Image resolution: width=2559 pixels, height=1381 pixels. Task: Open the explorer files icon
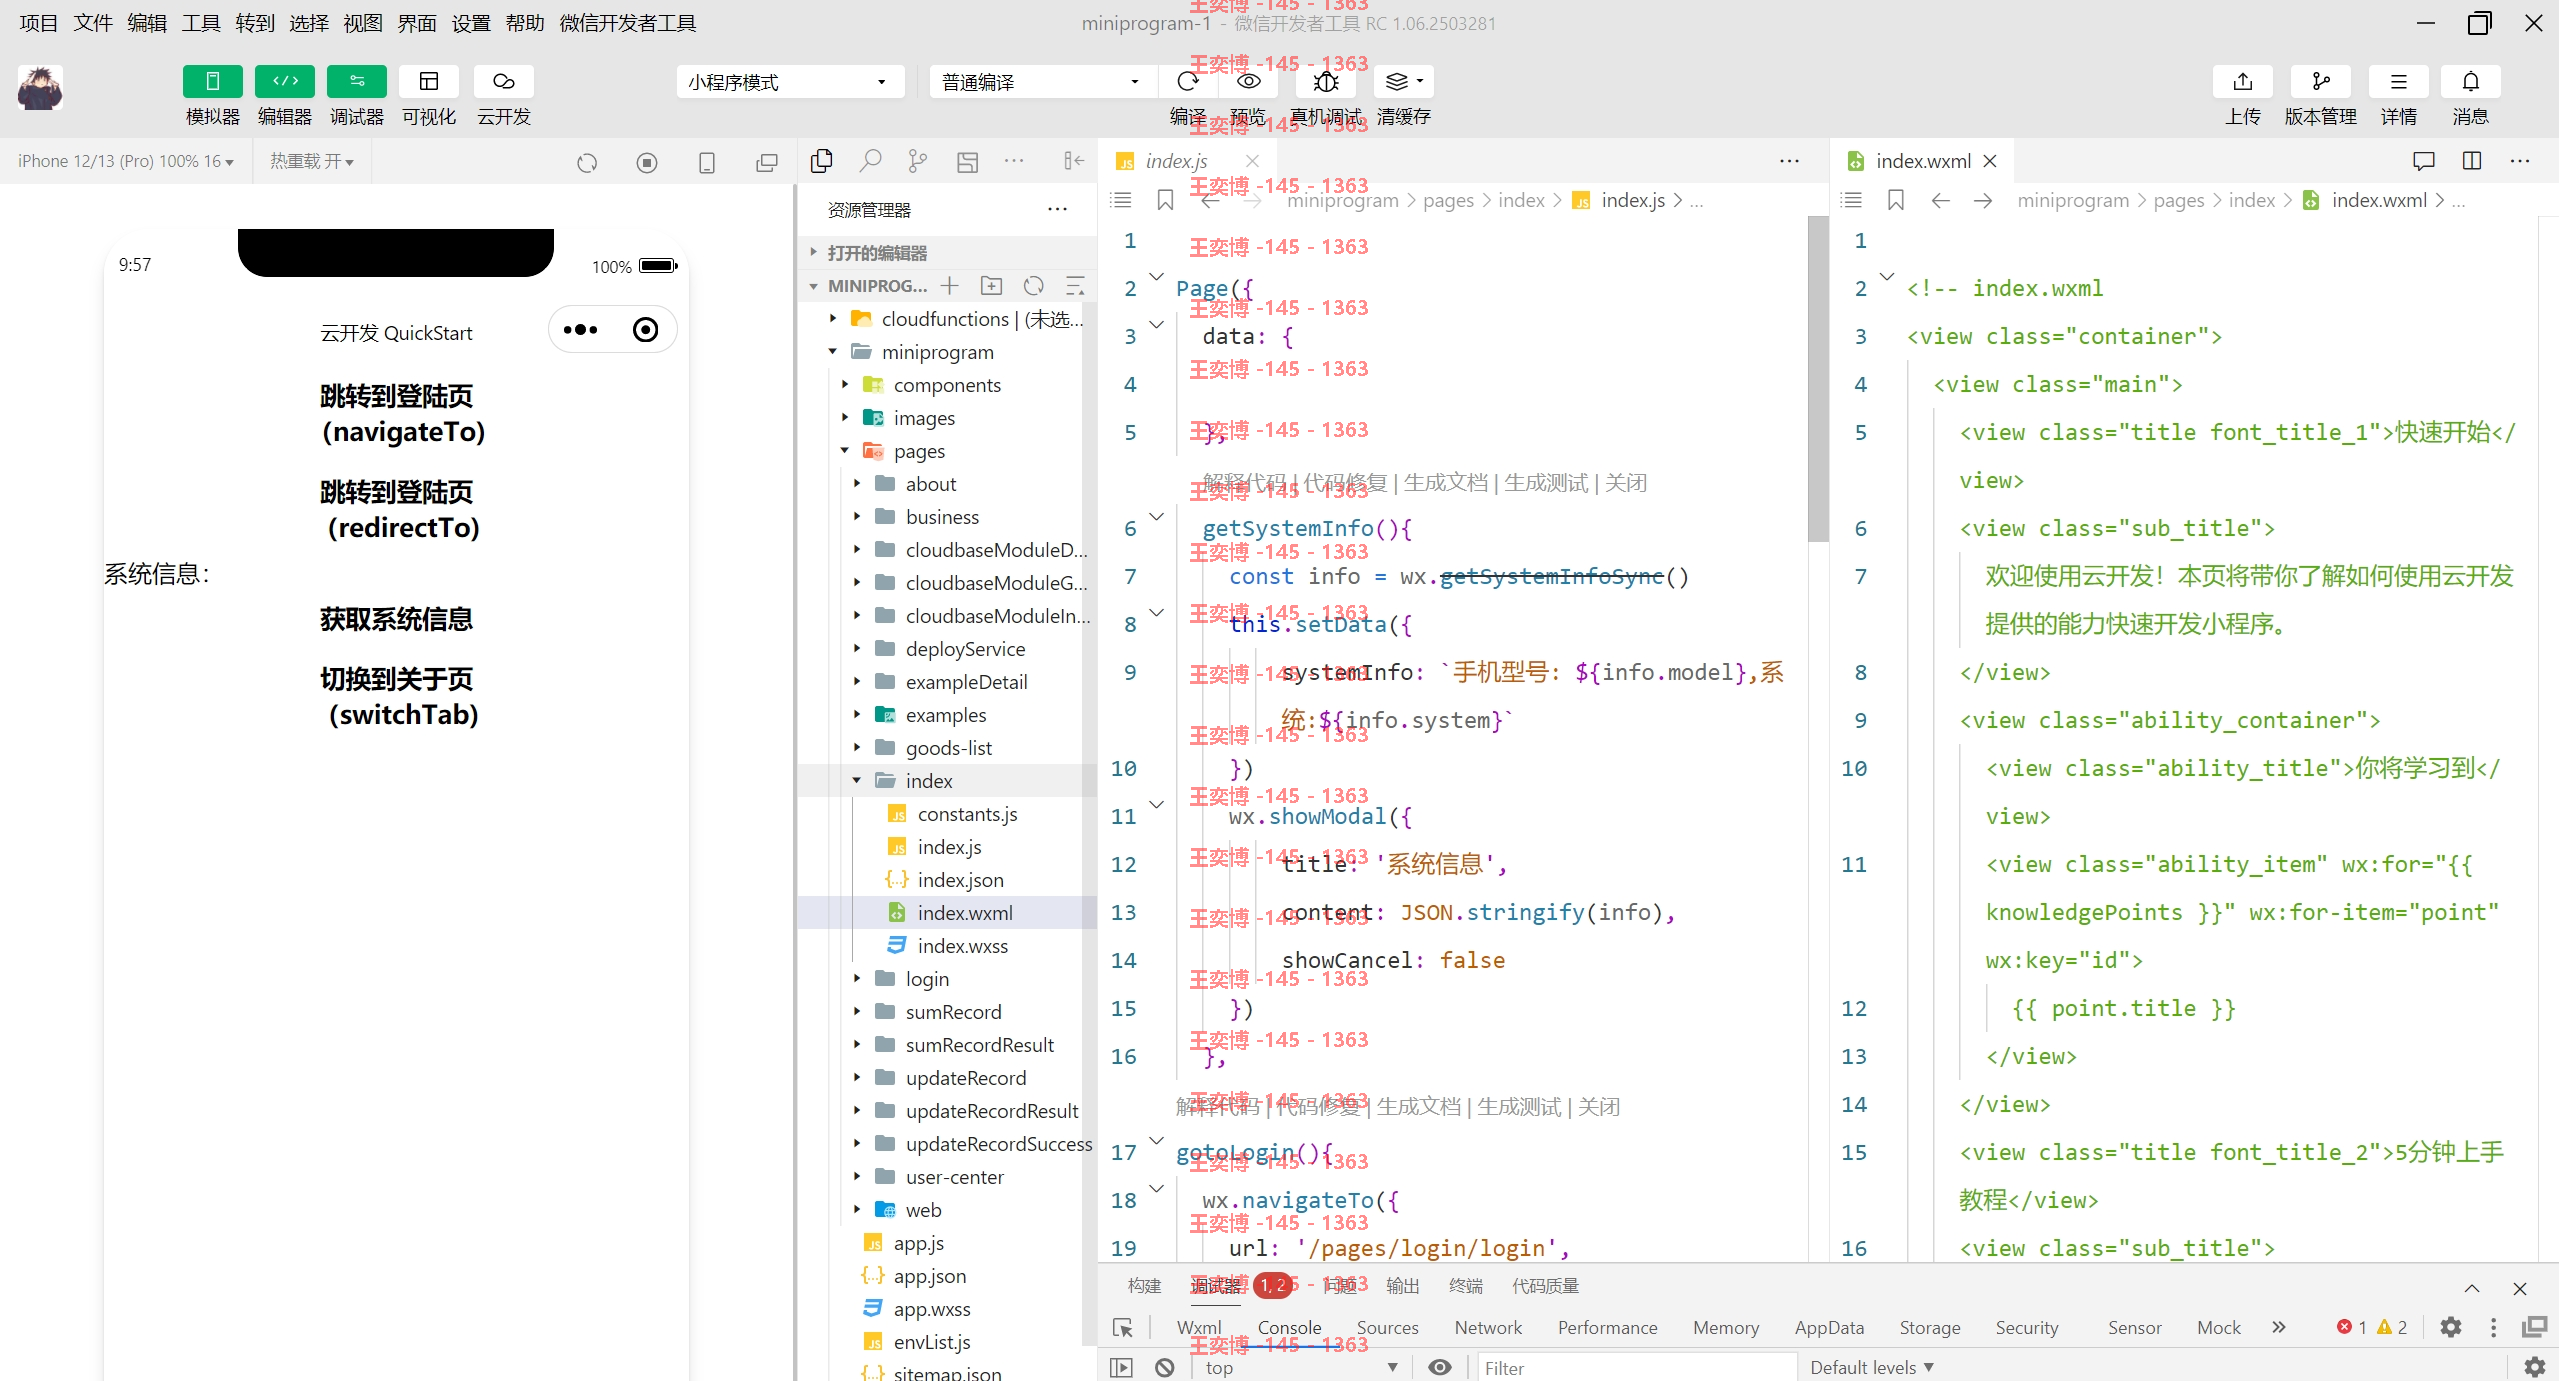point(822,160)
